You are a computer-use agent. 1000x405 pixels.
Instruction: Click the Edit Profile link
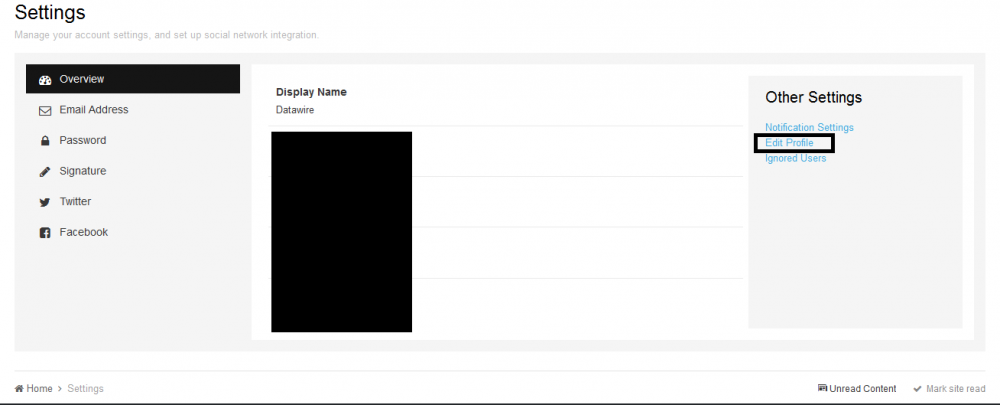pos(790,143)
